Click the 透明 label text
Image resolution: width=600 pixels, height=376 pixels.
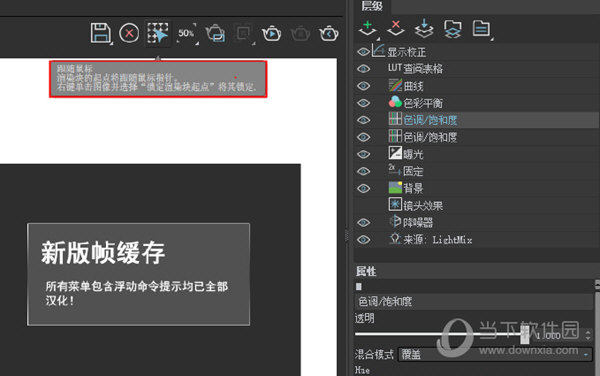click(x=365, y=318)
